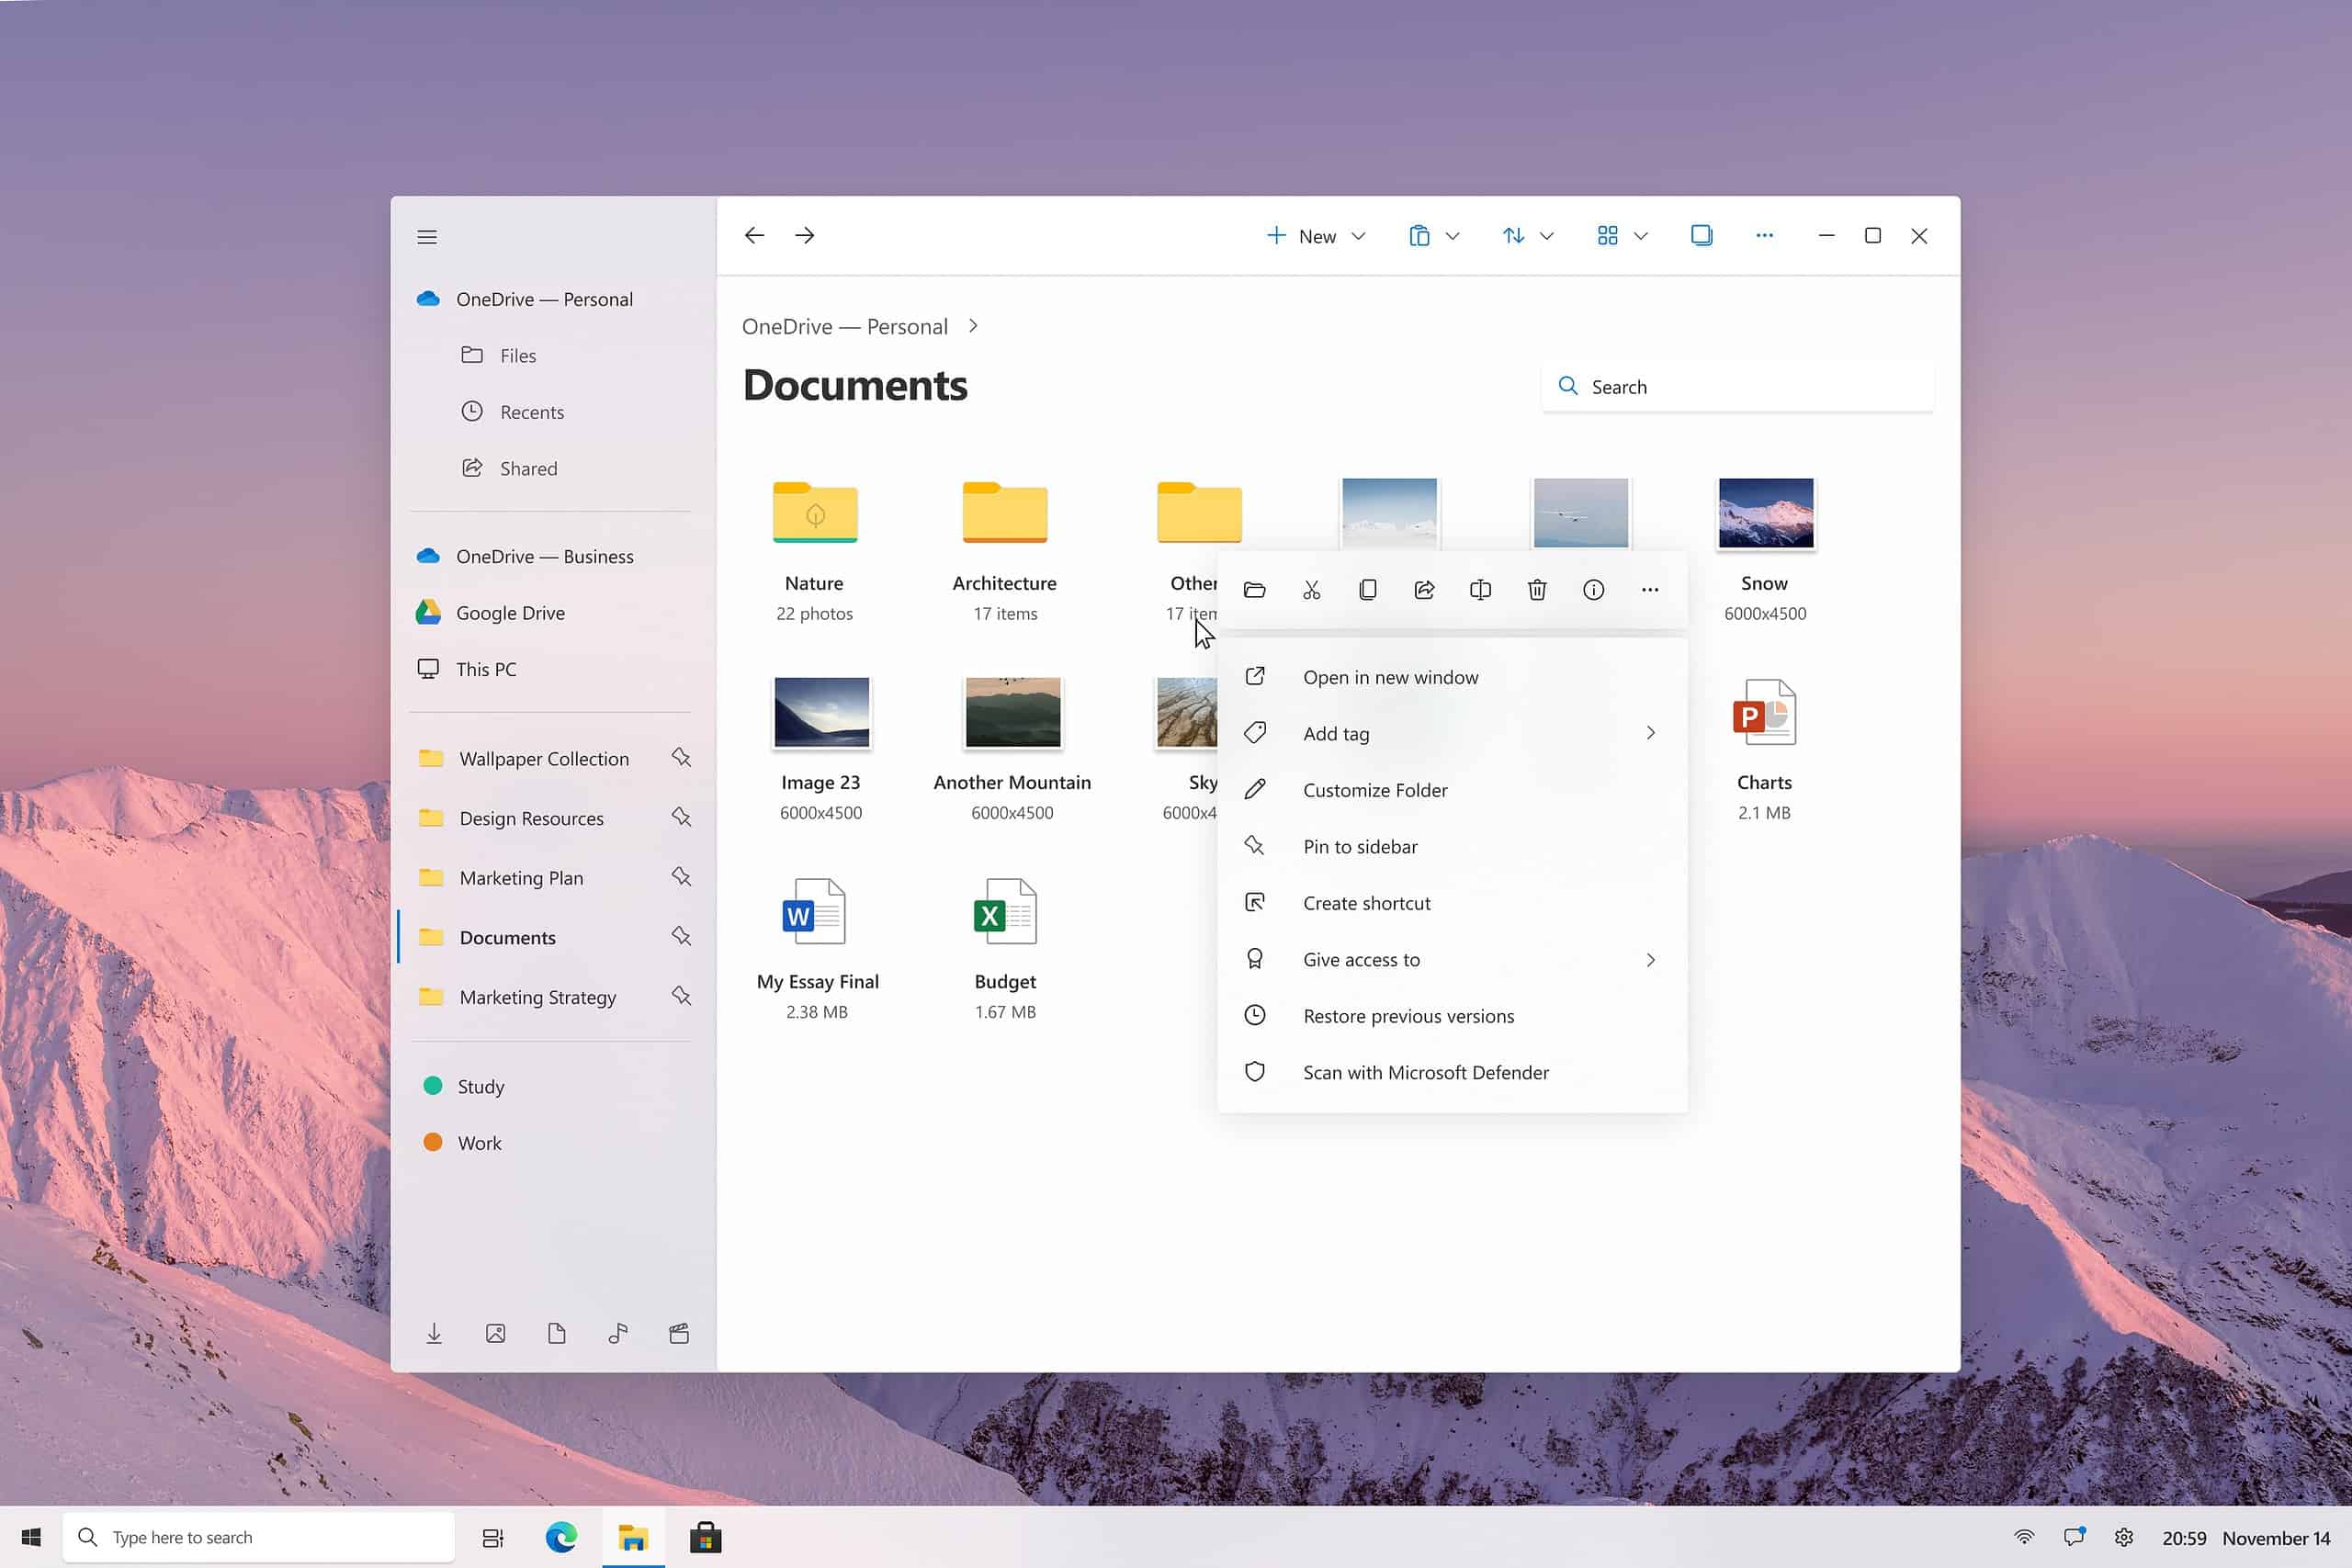
Task: Toggle Pin to sidebar for folder
Action: [x=1362, y=845]
